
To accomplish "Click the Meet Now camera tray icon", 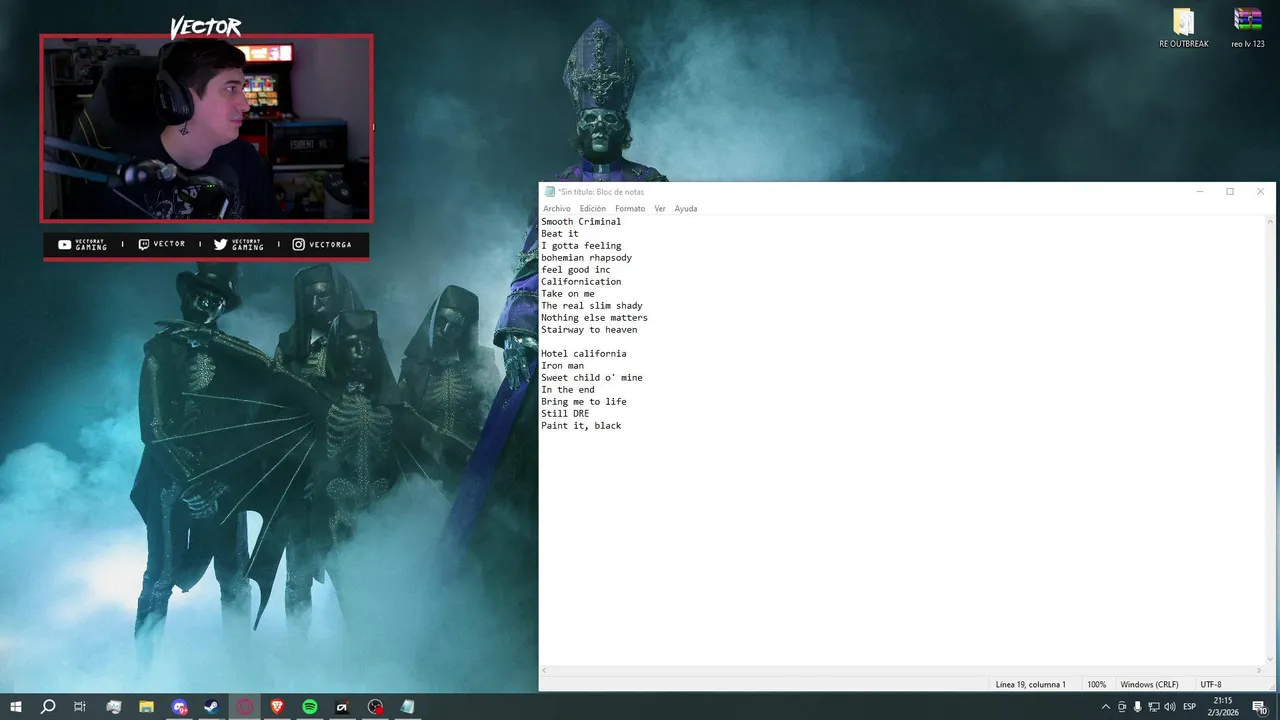I will click(x=1121, y=707).
